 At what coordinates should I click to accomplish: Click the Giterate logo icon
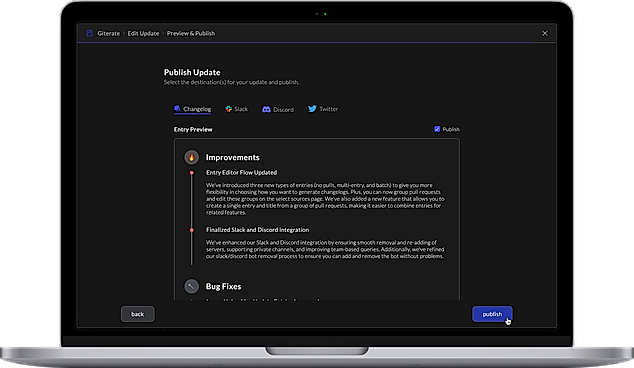(x=89, y=33)
